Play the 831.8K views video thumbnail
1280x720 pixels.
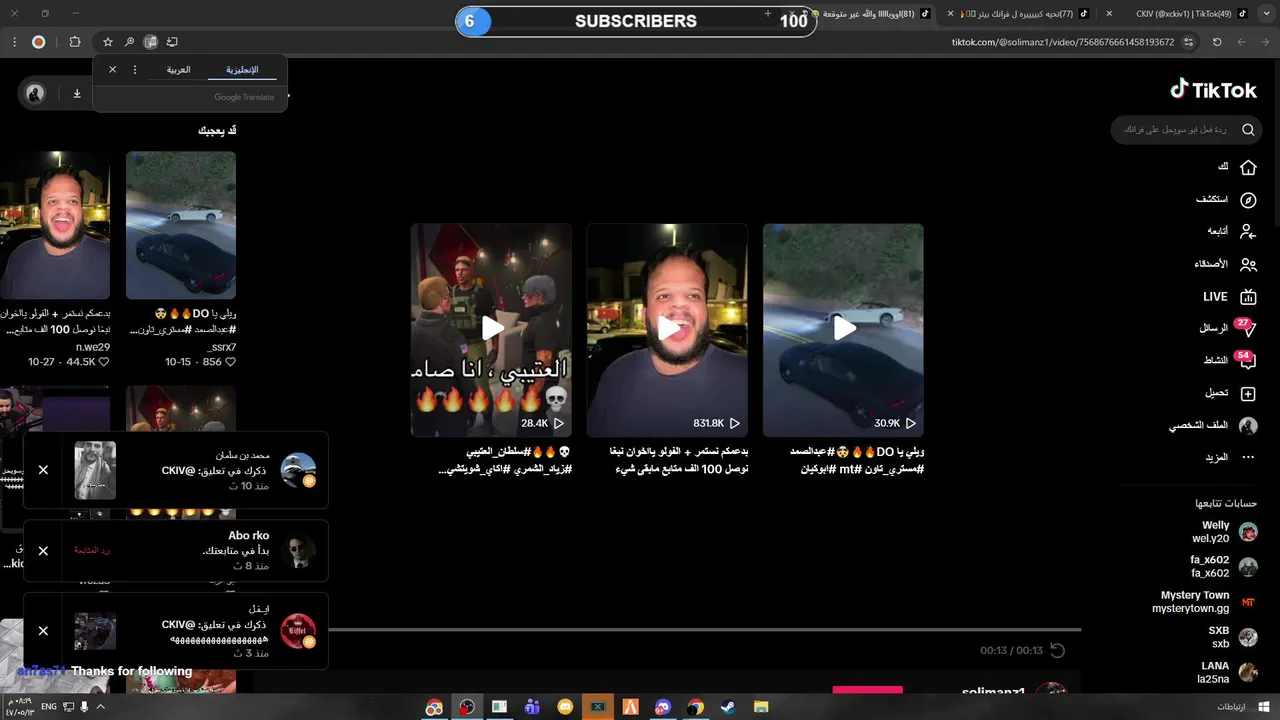(667, 330)
